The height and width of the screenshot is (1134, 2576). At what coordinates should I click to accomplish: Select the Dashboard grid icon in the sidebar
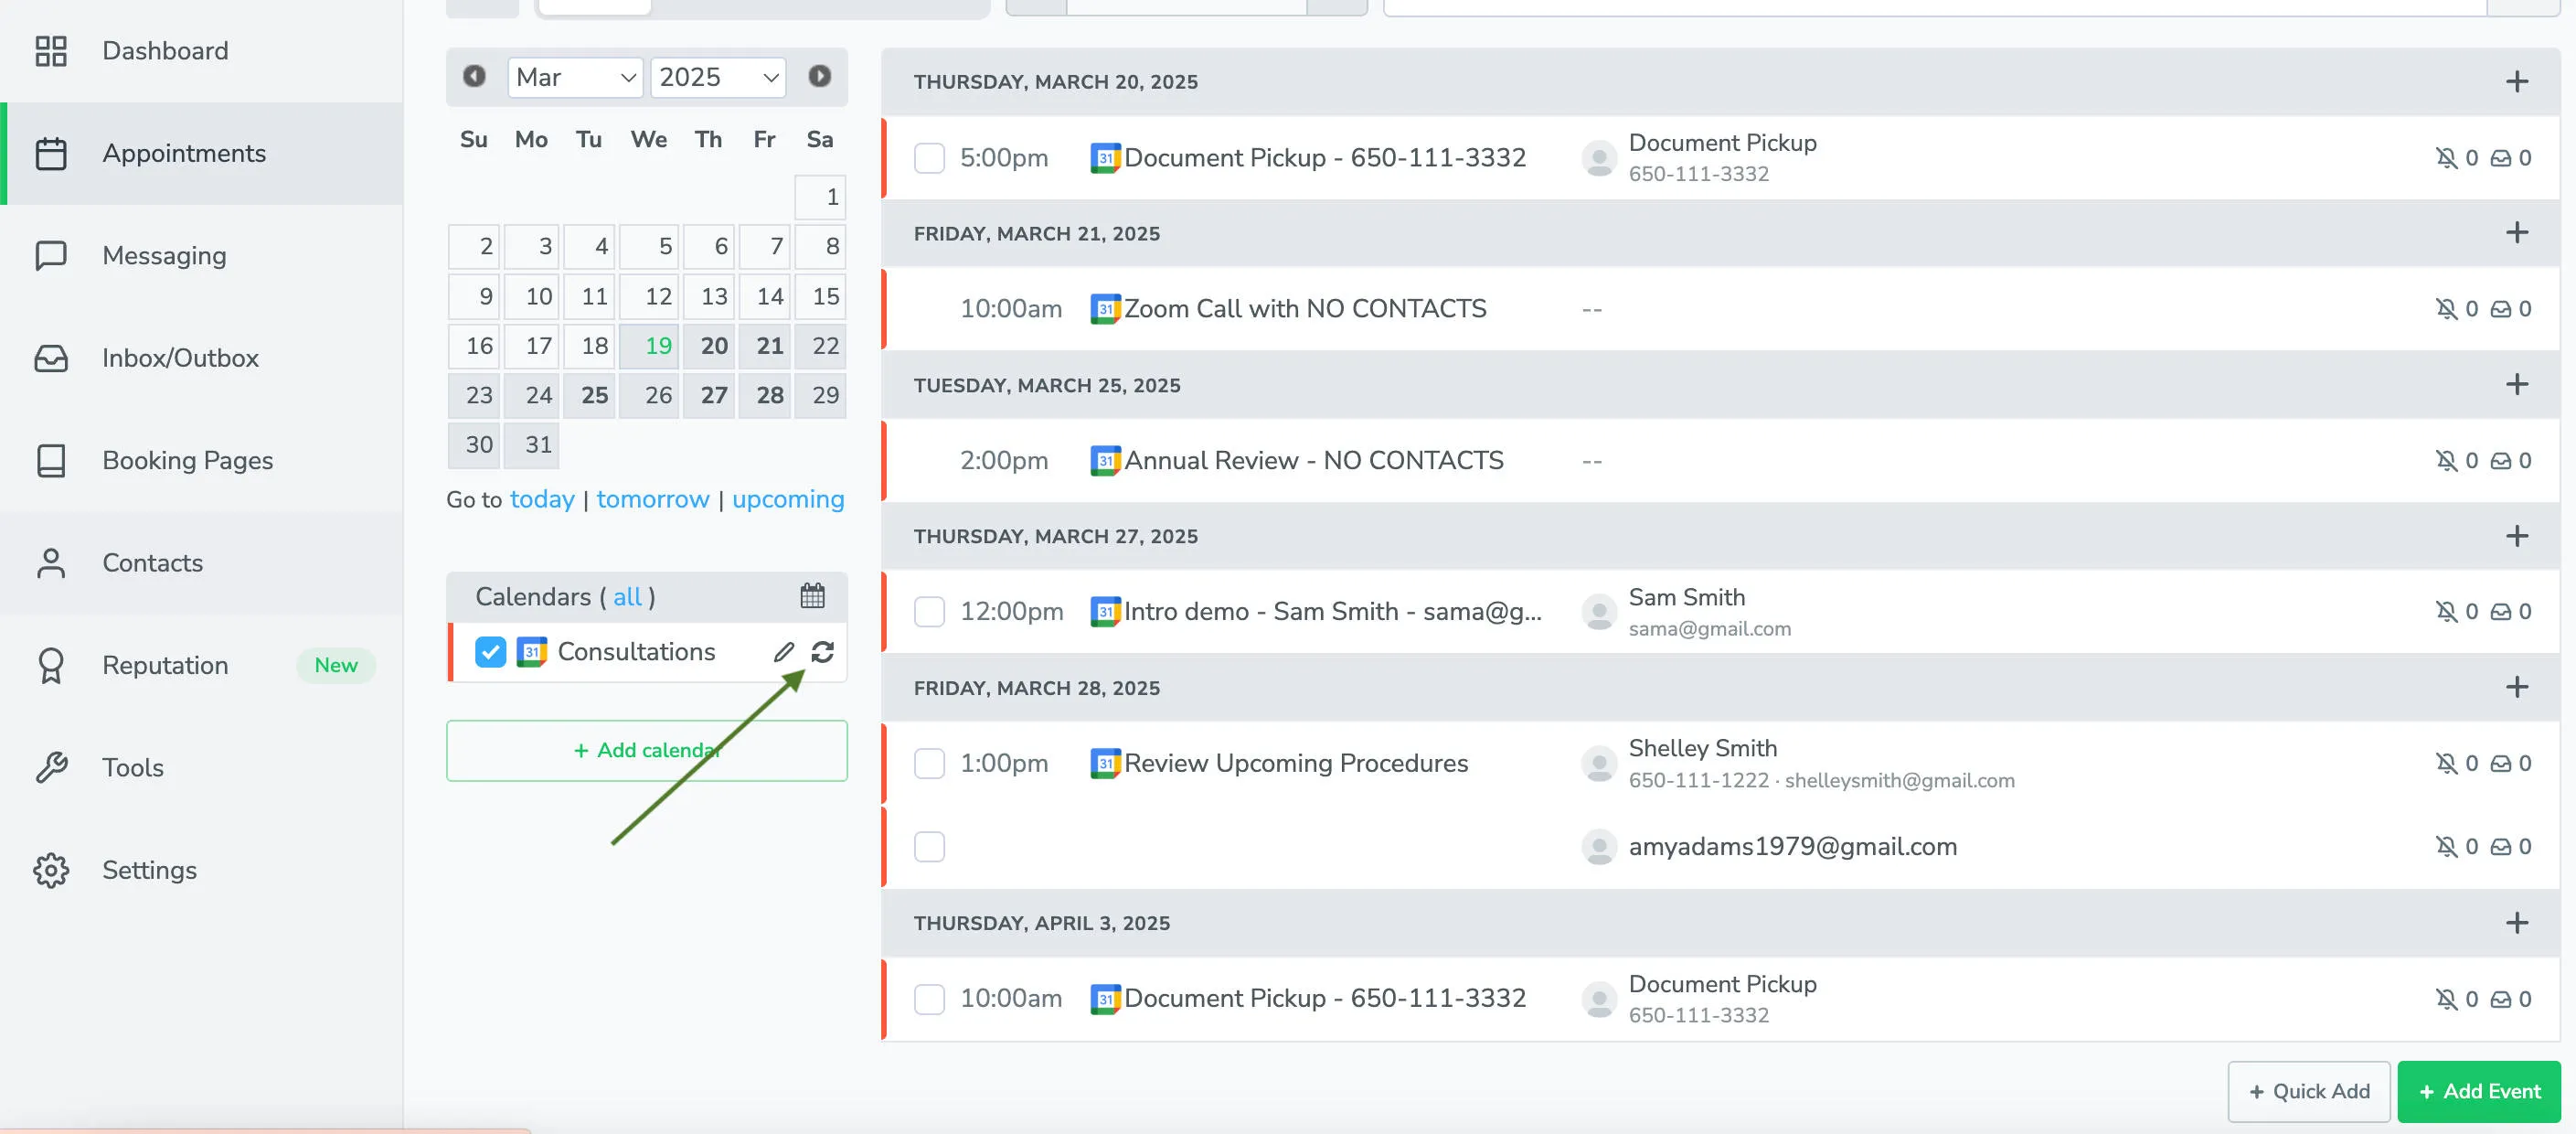[51, 50]
